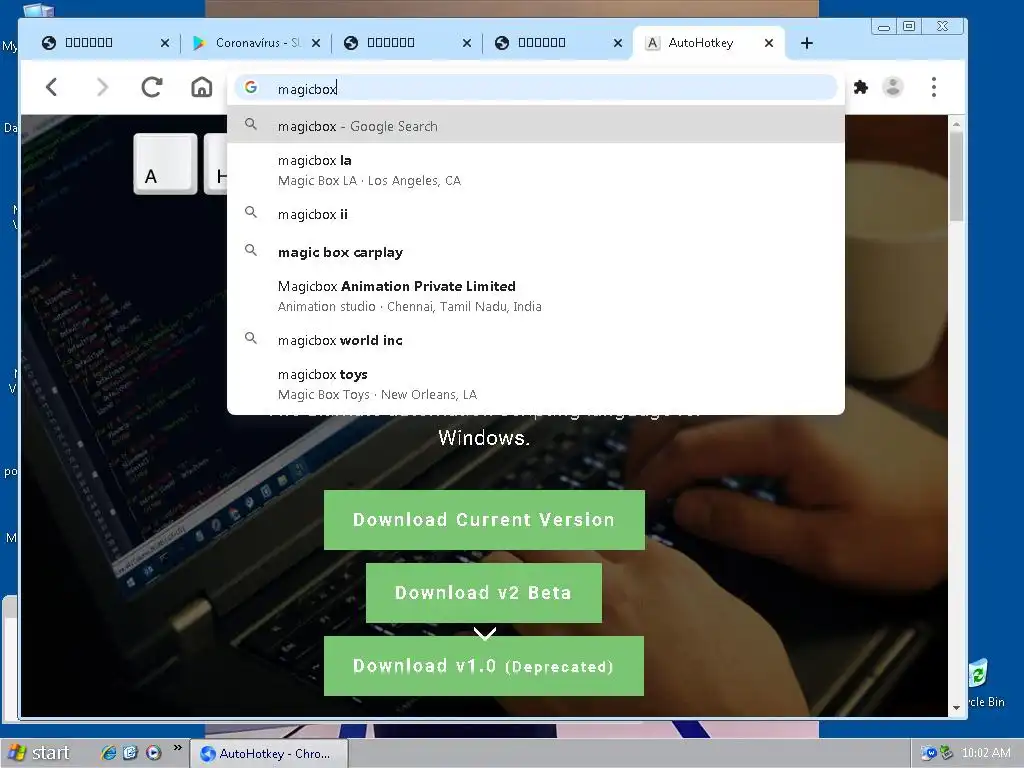Open the profile avatar icon

pyautogui.click(x=893, y=87)
